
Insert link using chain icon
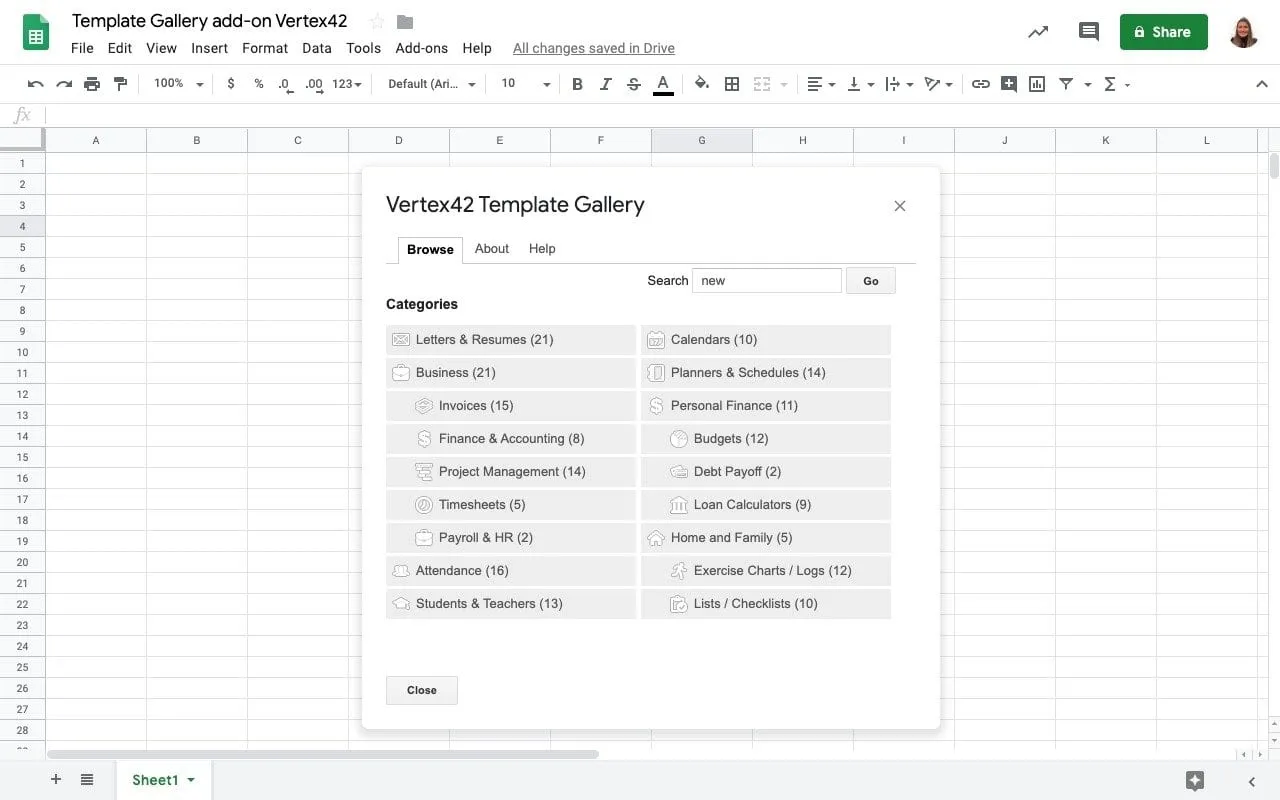click(x=981, y=84)
